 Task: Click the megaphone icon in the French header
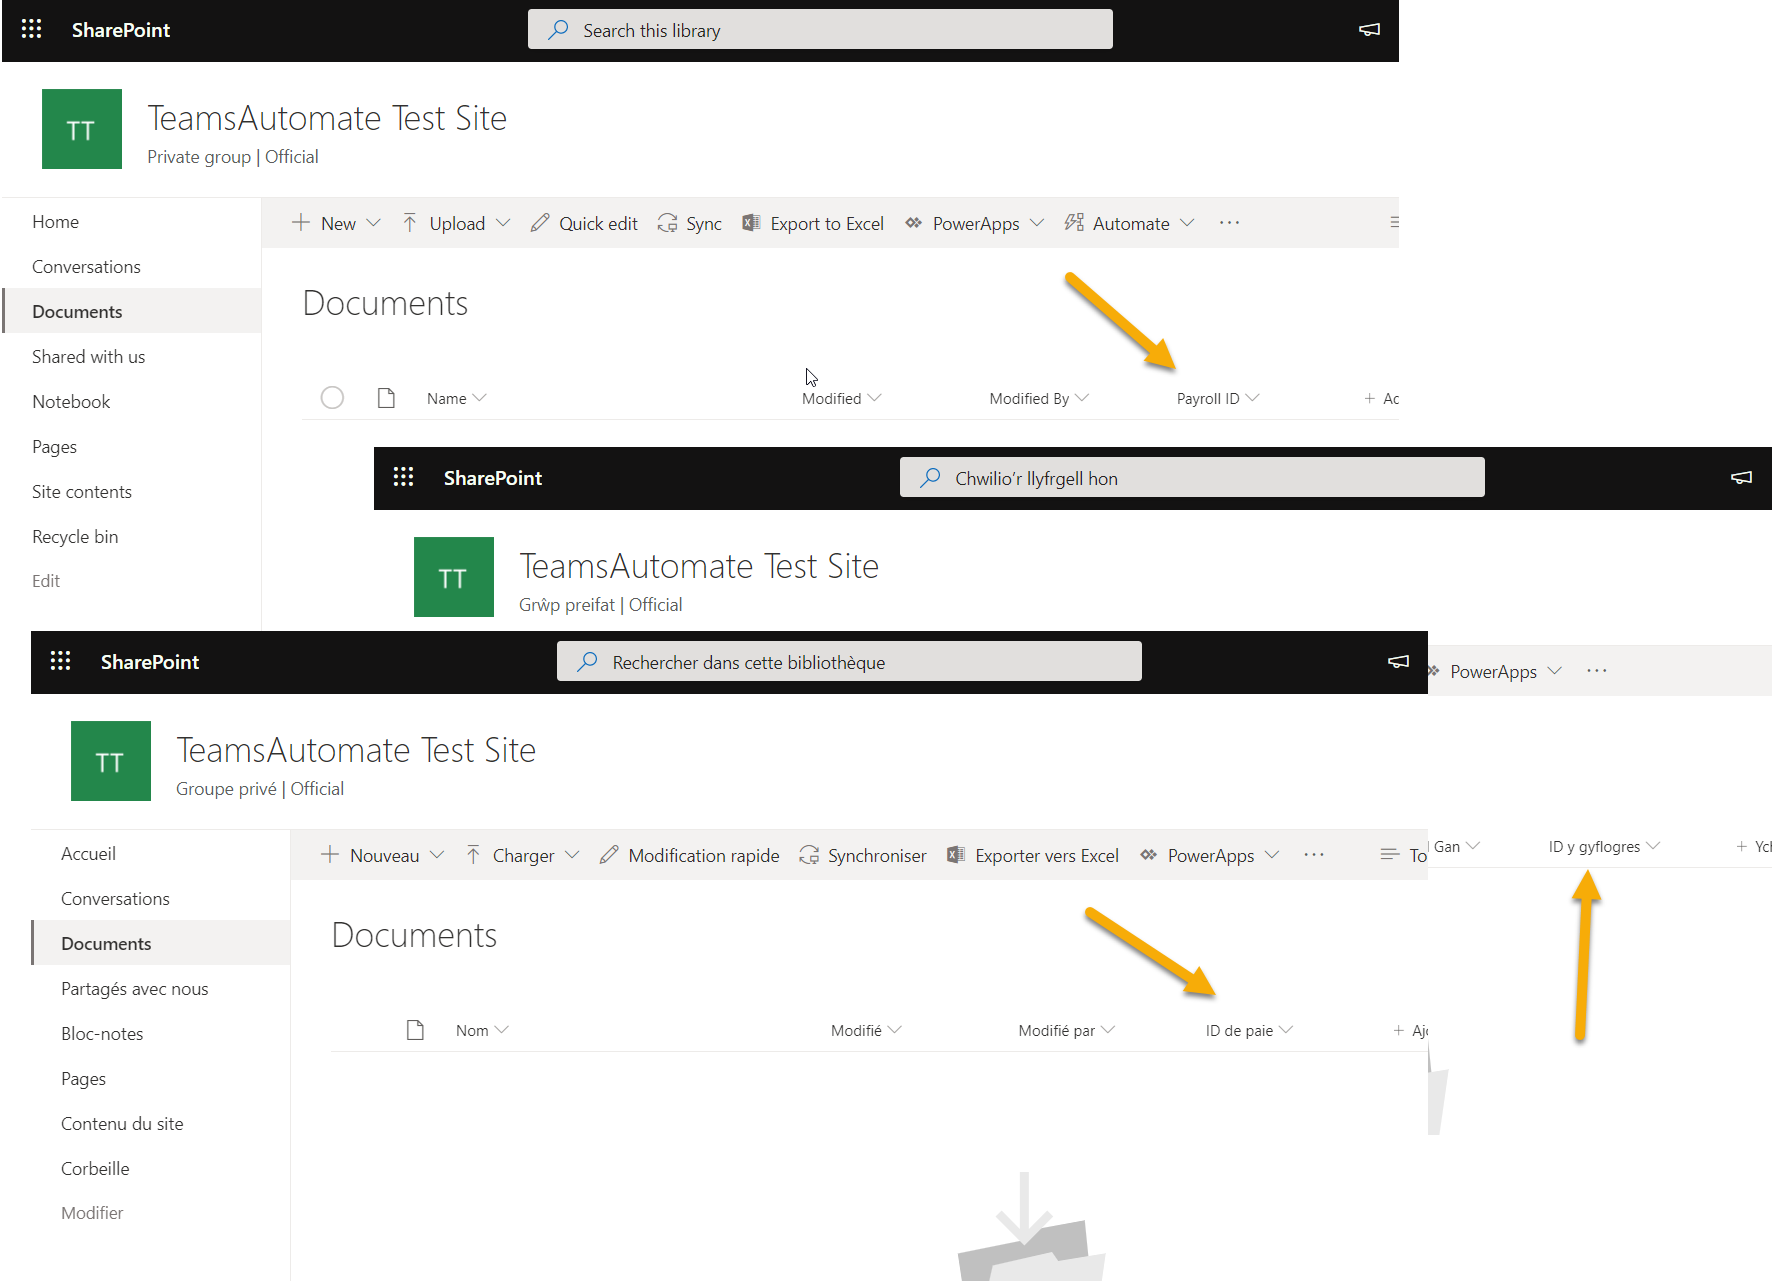tap(1398, 662)
